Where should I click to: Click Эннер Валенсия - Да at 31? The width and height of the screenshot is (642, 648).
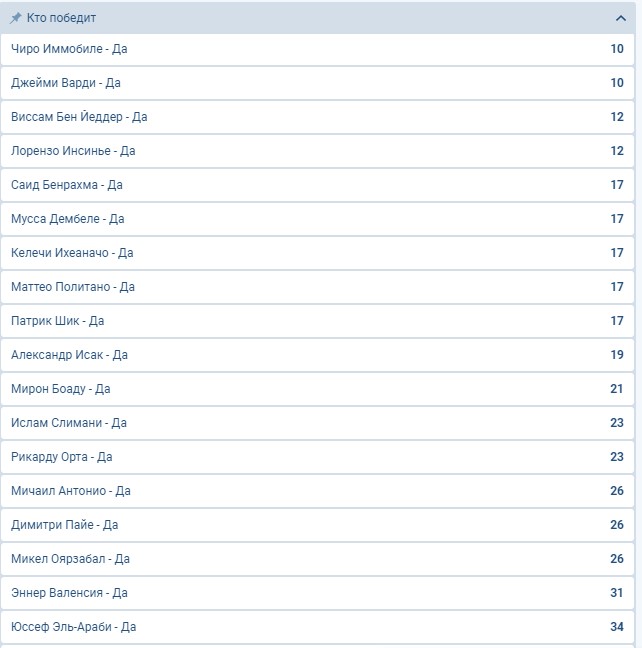tap(317, 593)
